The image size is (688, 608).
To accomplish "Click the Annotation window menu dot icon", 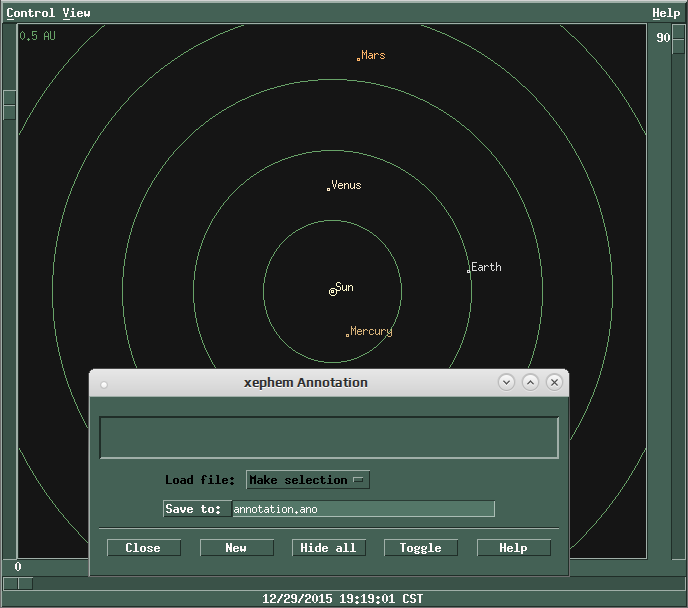I will point(104,385).
